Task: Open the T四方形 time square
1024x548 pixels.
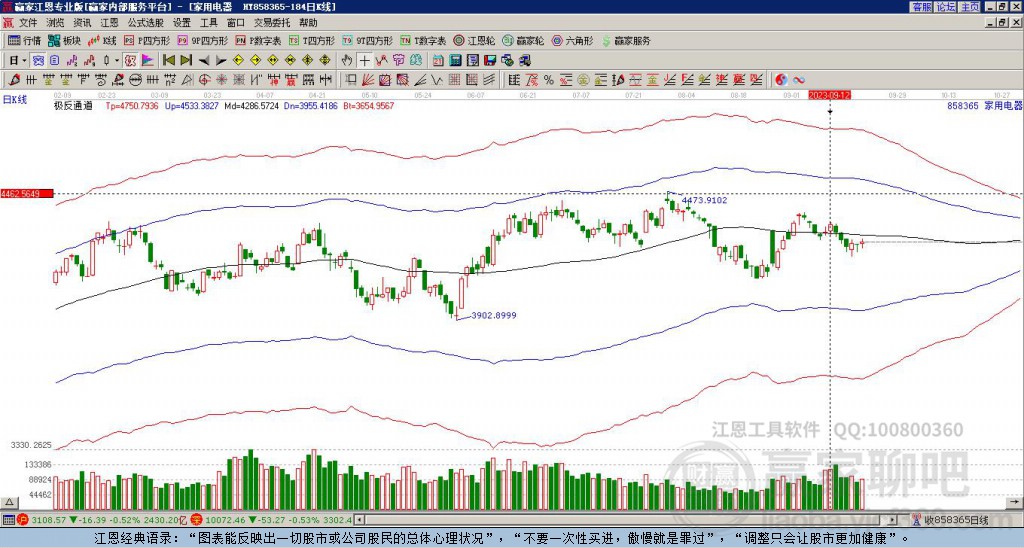Action: click(312, 40)
